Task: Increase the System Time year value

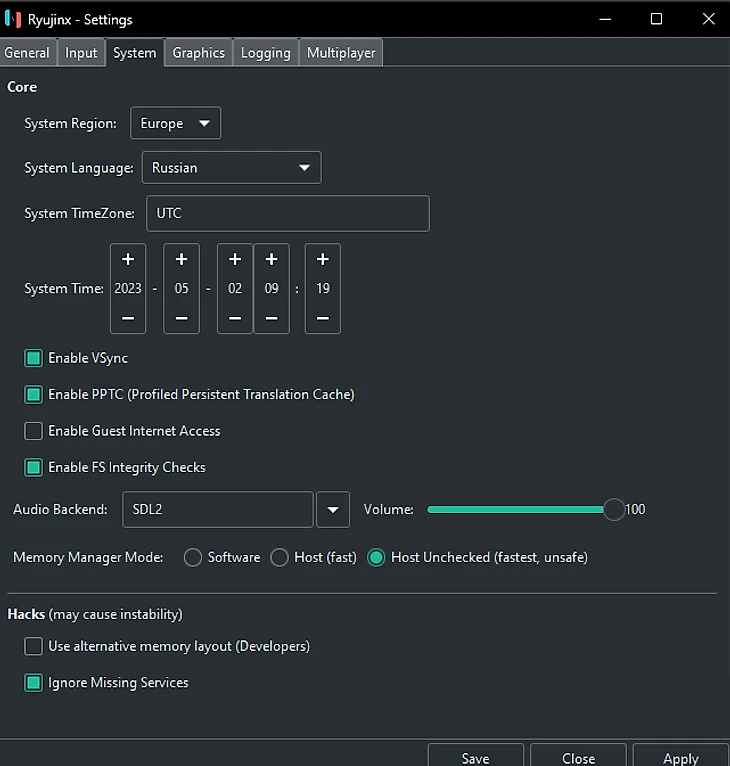Action: click(128, 259)
